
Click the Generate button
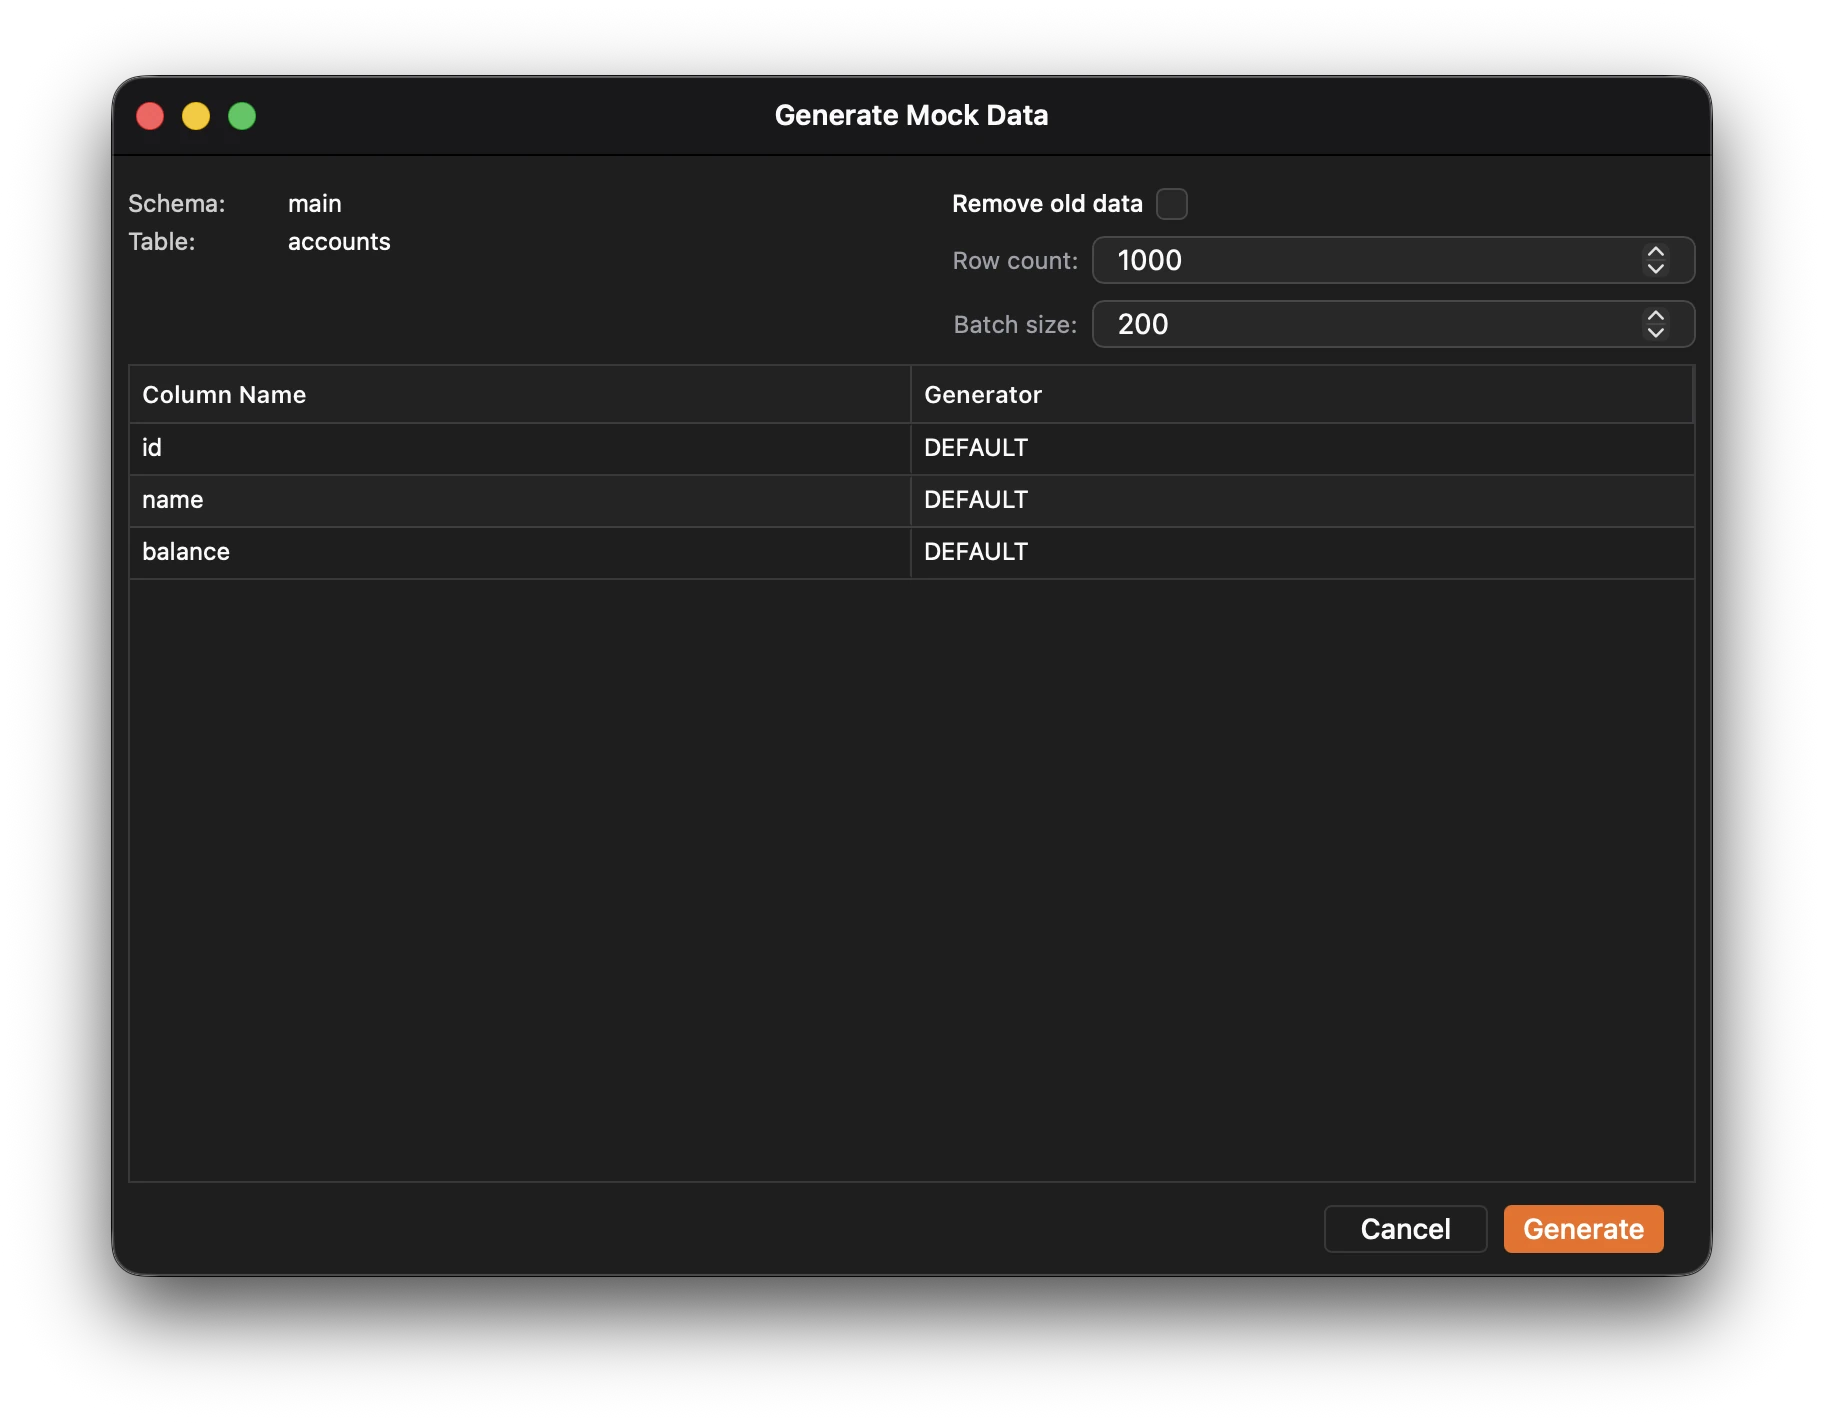coord(1583,1228)
